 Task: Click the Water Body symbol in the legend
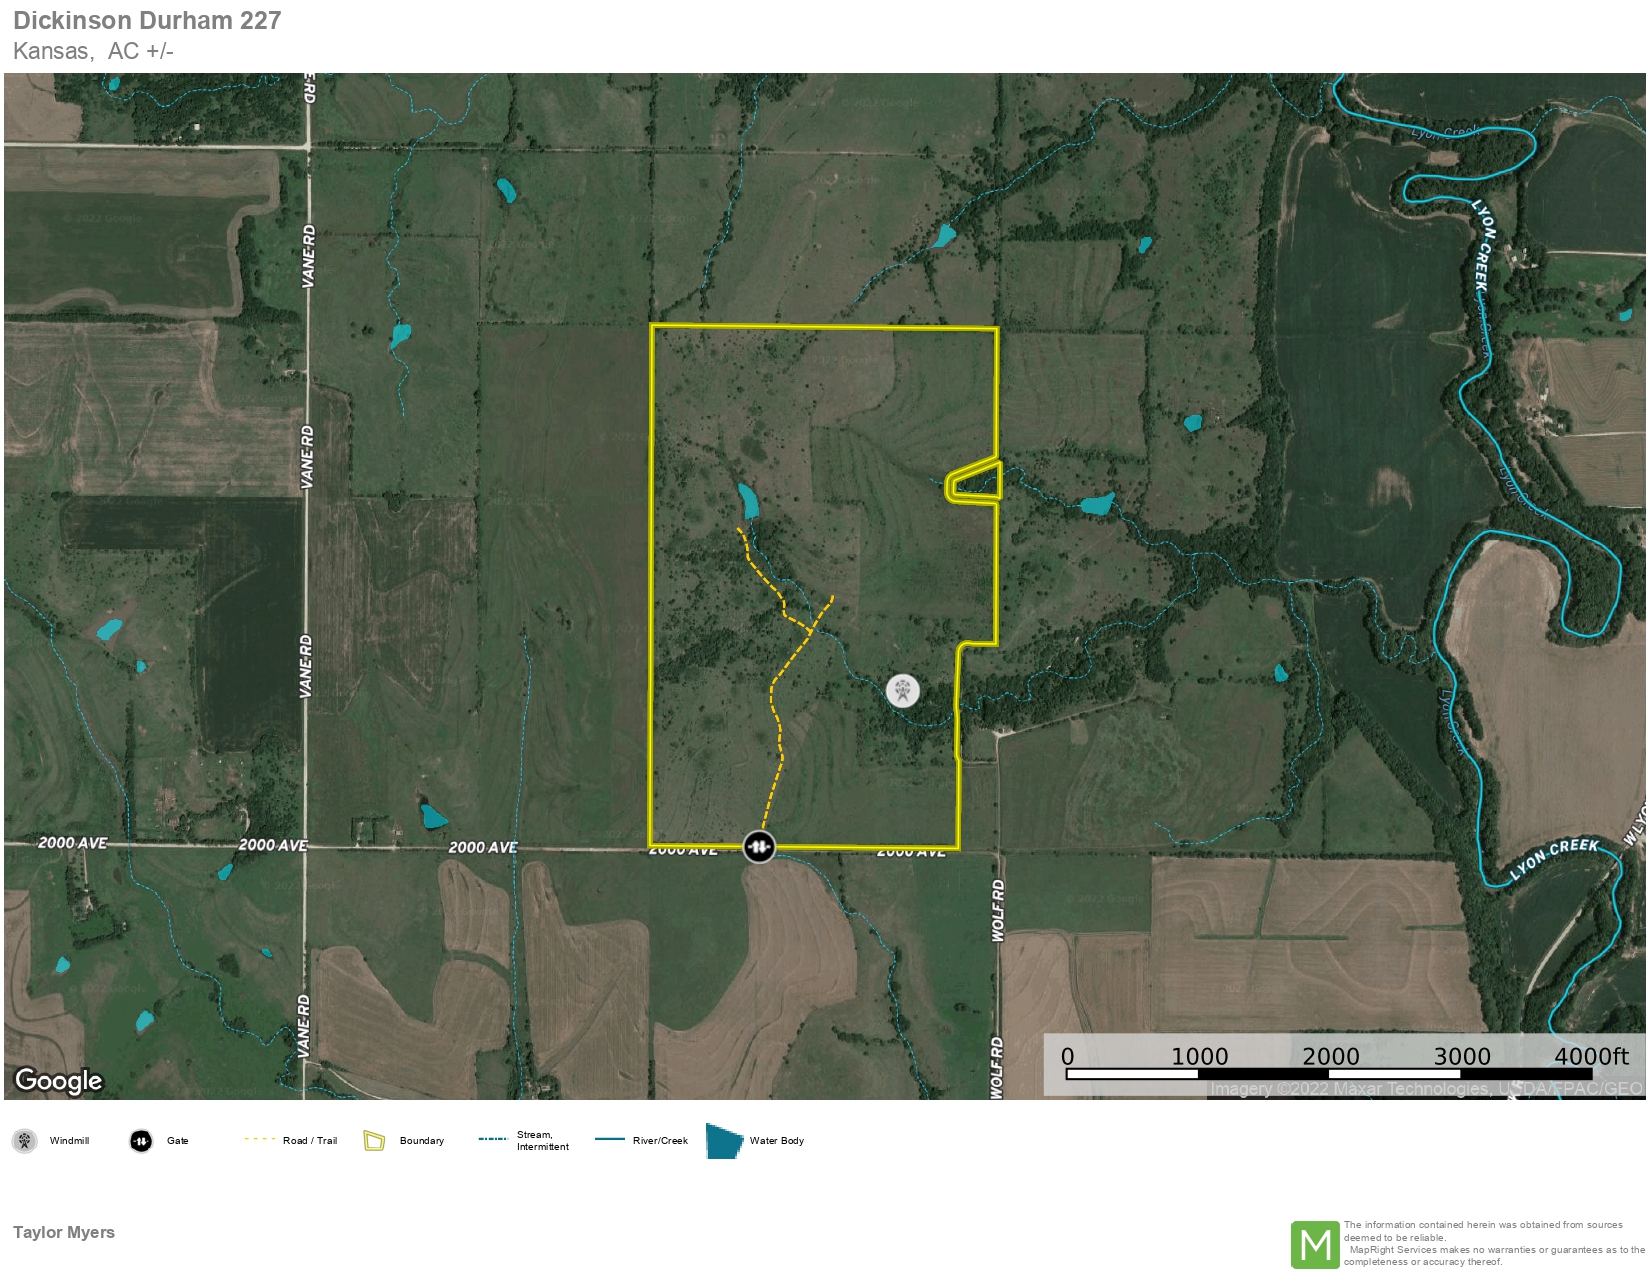point(724,1140)
